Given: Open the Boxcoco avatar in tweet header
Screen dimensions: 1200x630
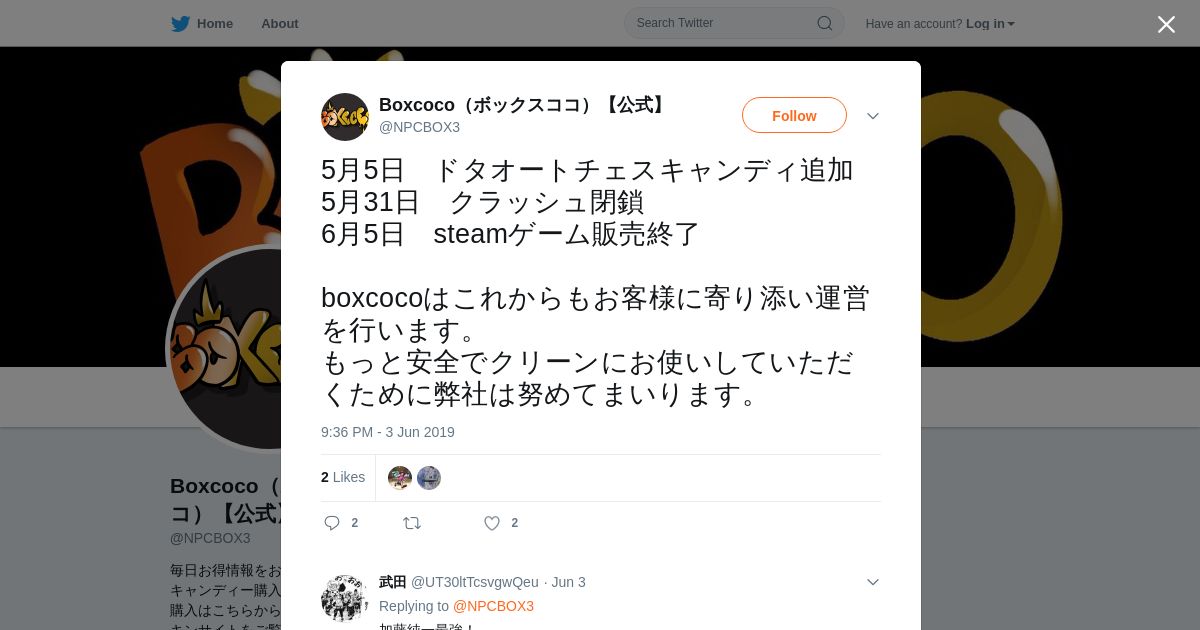Looking at the screenshot, I should click(345, 117).
